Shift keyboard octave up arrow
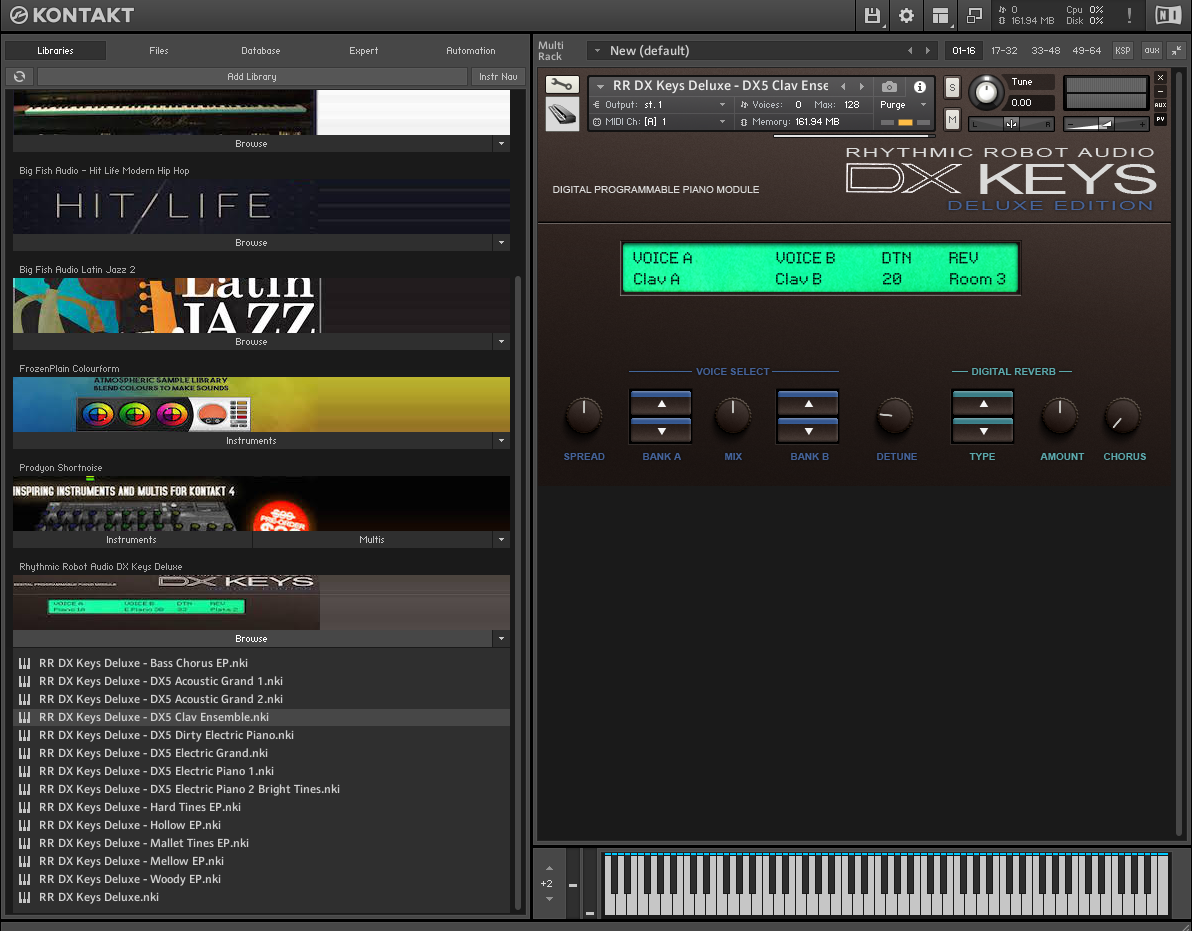Viewport: 1192px width, 931px height. 549,868
